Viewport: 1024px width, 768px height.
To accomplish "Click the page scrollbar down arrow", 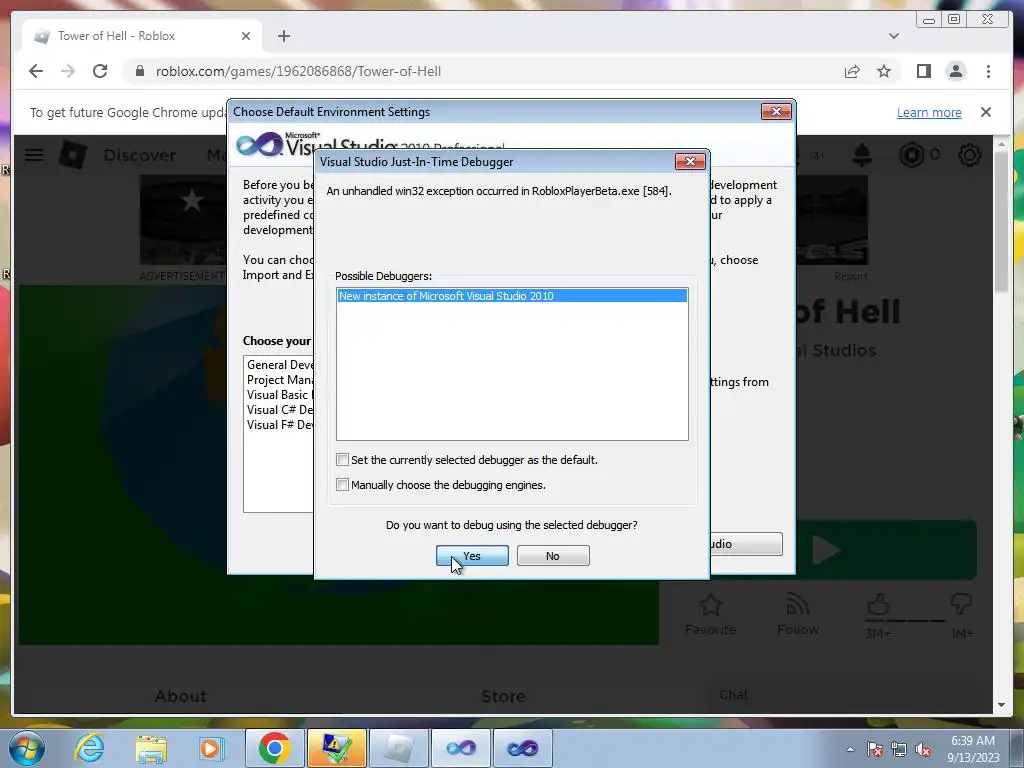I will point(1002,705).
